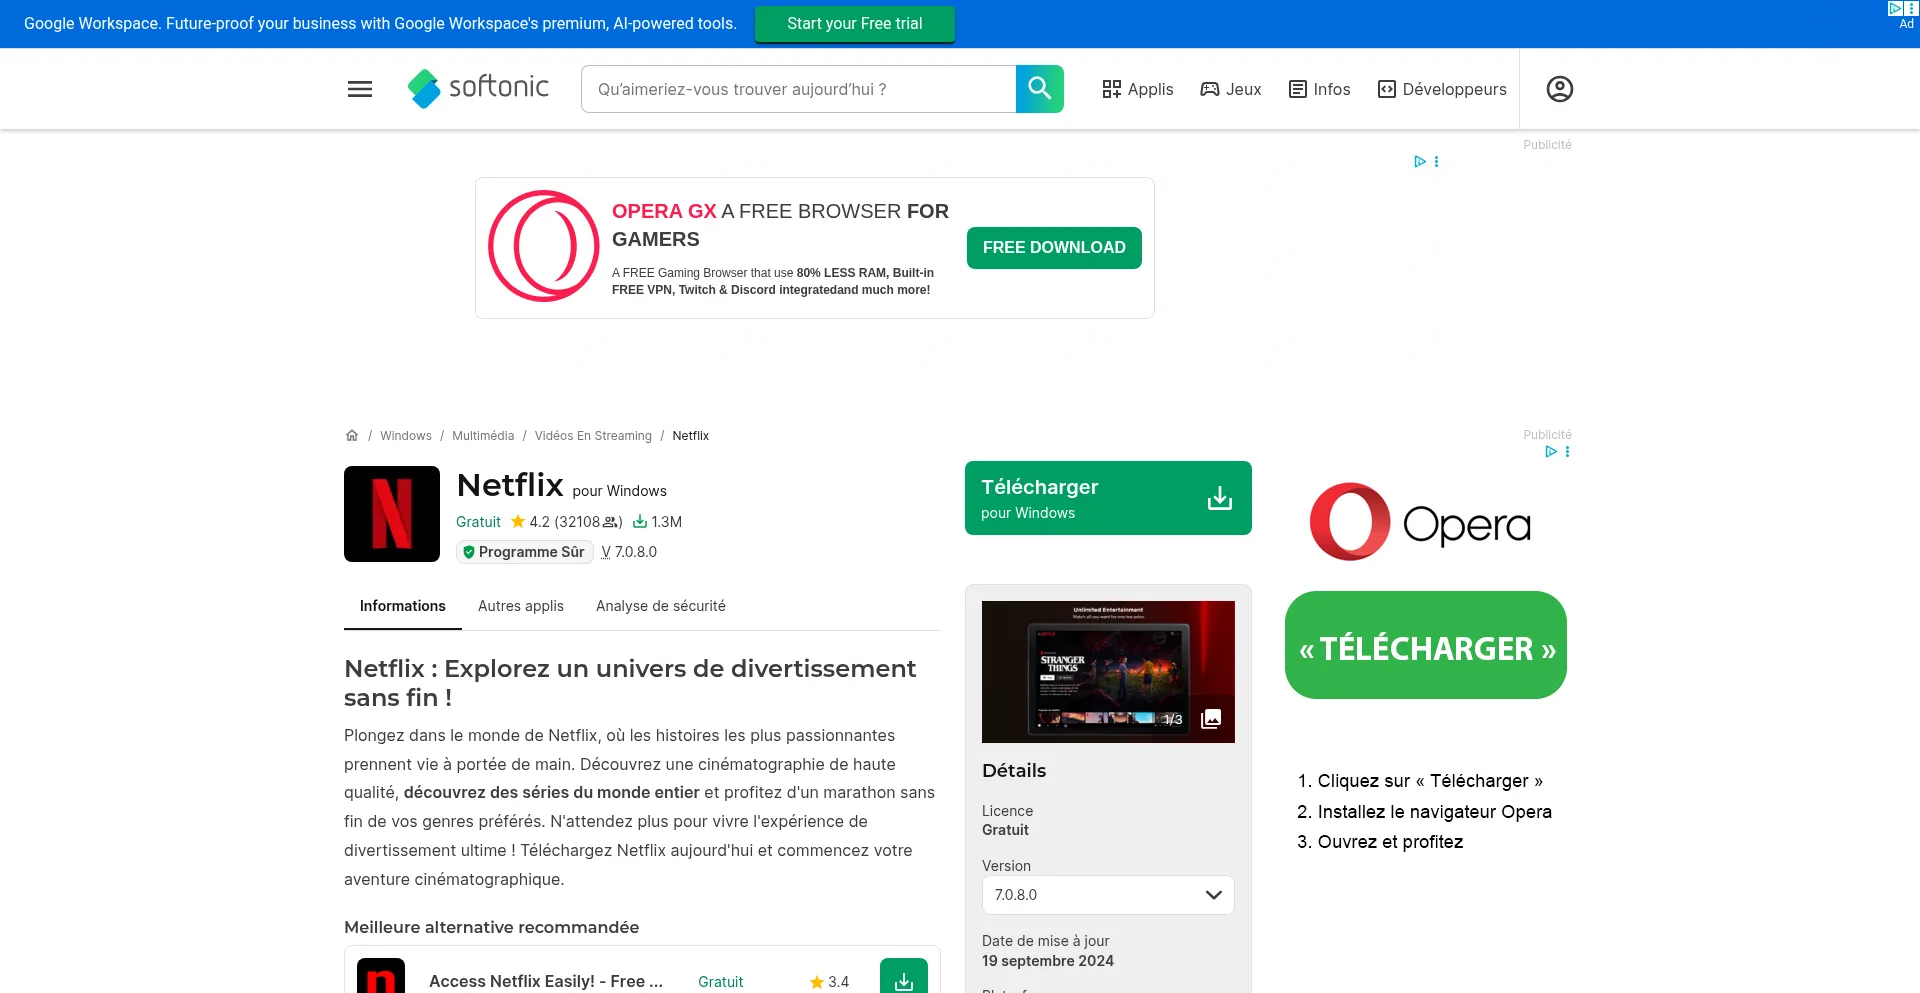Screen dimensions: 1920x993
Task: Click the search input field
Action: [x=799, y=89]
